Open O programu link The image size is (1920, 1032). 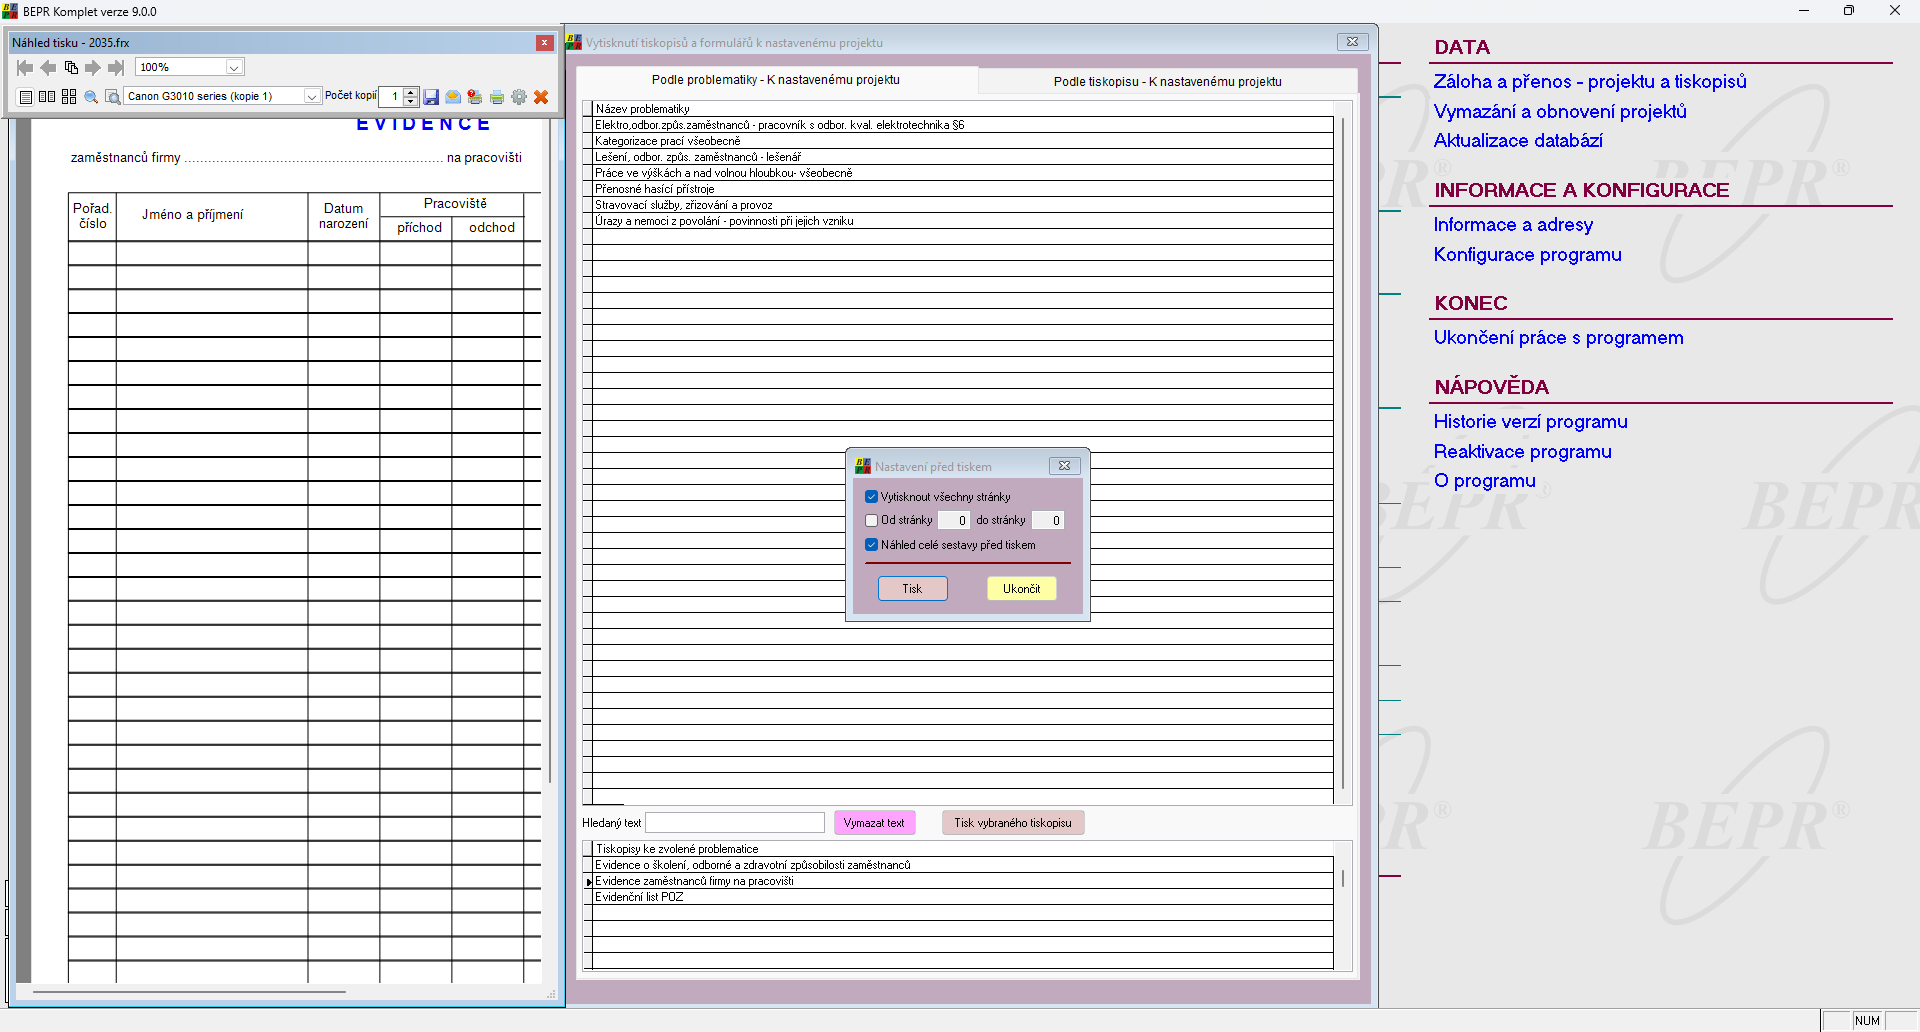(1484, 481)
